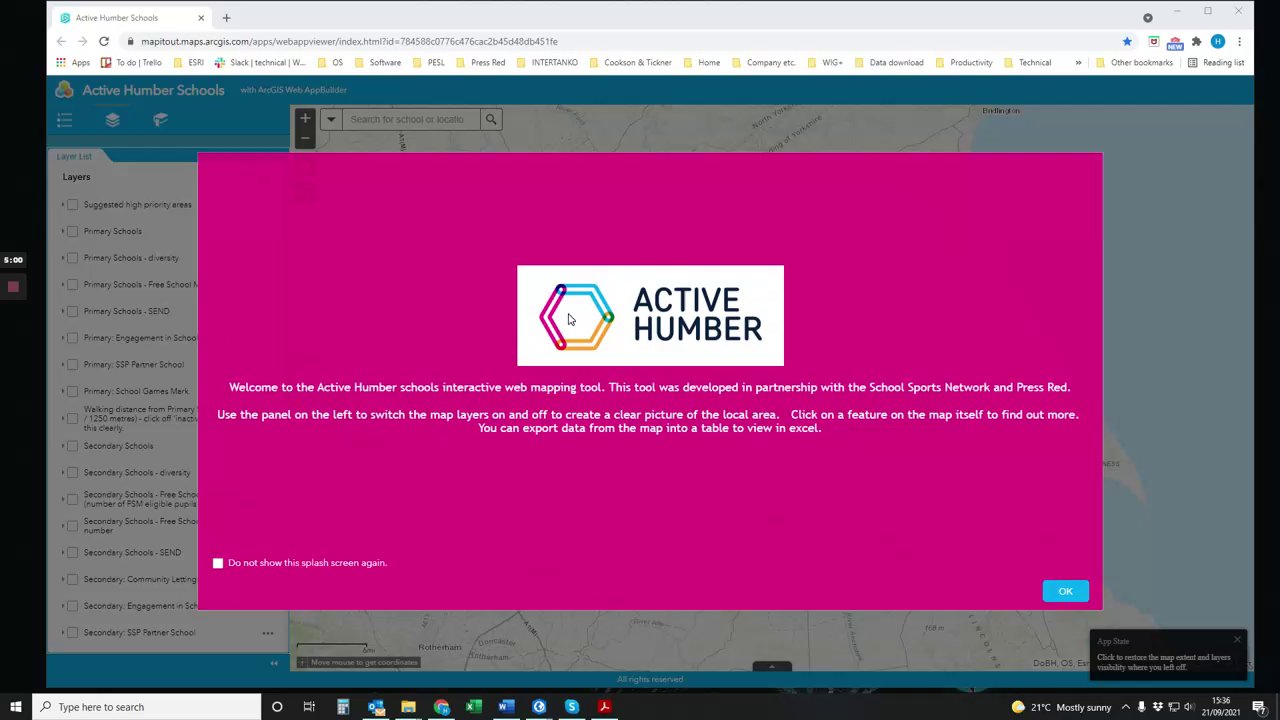
Task: Show more bookmarks with the chevron
Action: coord(1078,62)
